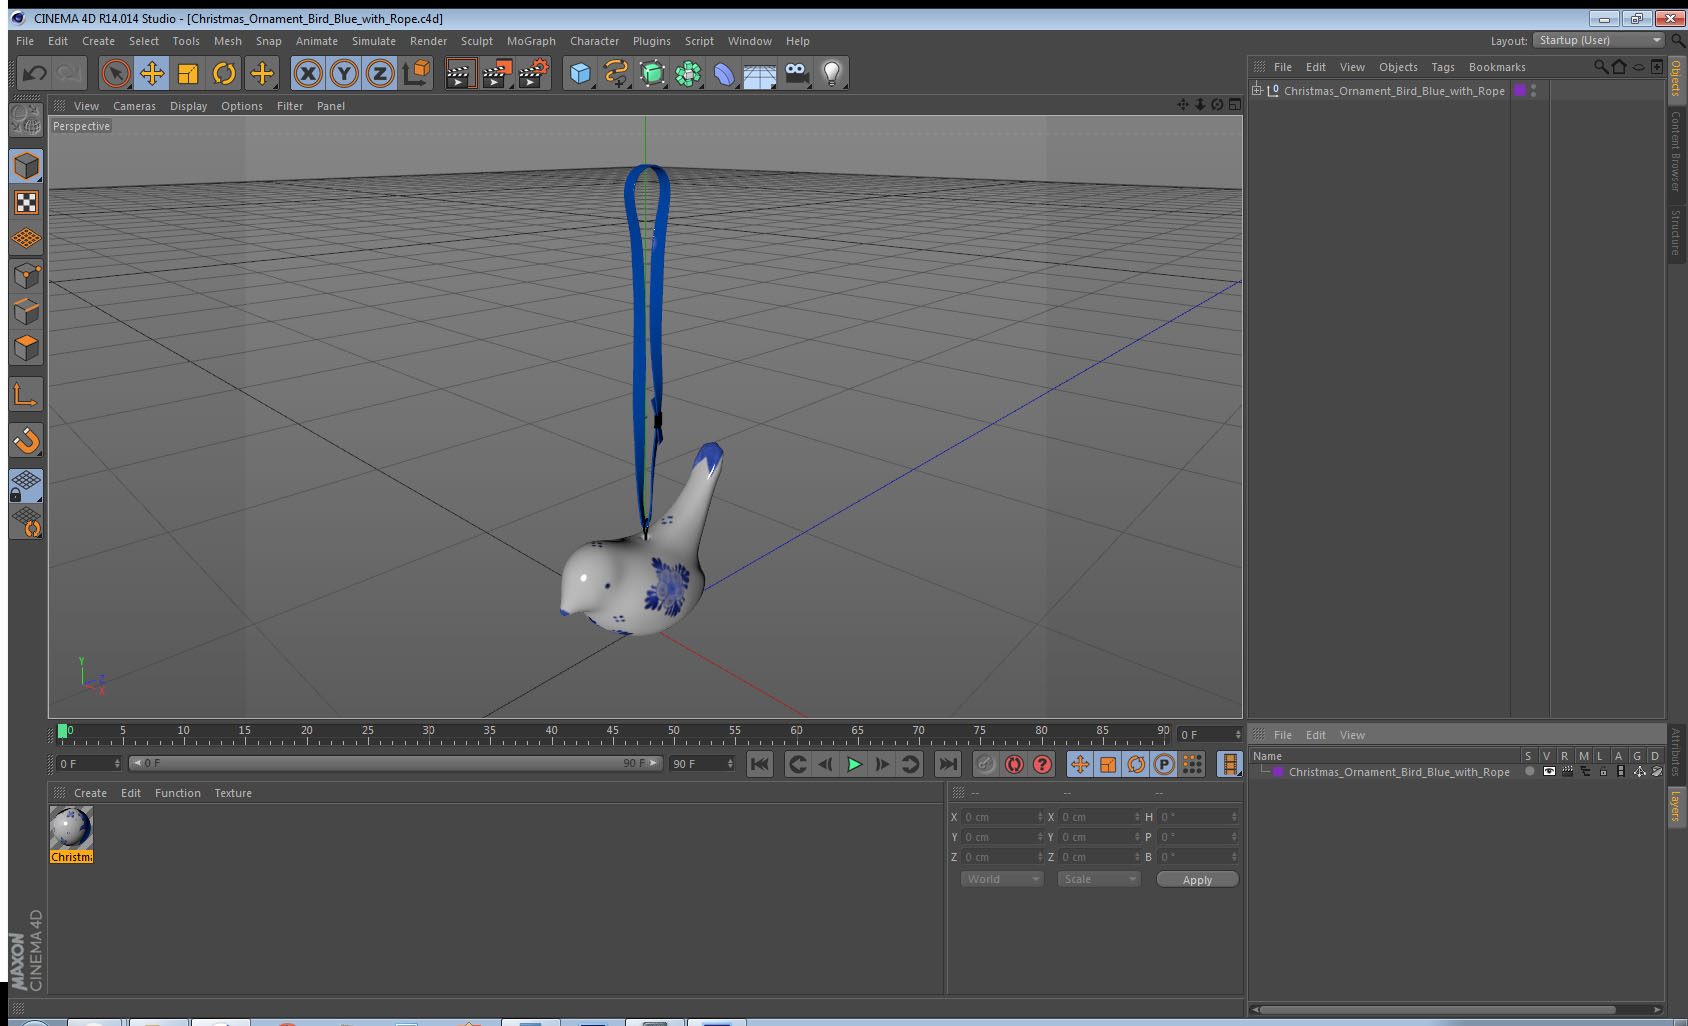Click search icon in Object Manager
Screen dimensions: 1688x1026
(x=1601, y=67)
